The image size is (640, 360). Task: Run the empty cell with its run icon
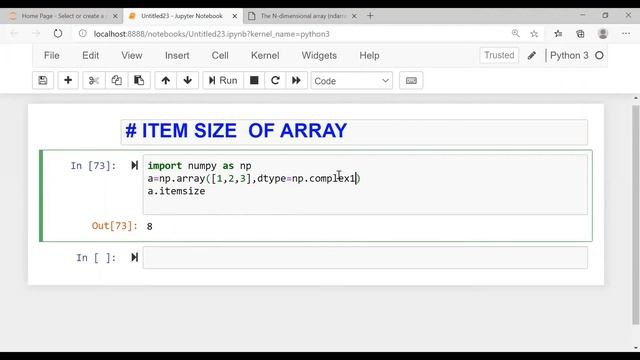pyautogui.click(x=134, y=258)
